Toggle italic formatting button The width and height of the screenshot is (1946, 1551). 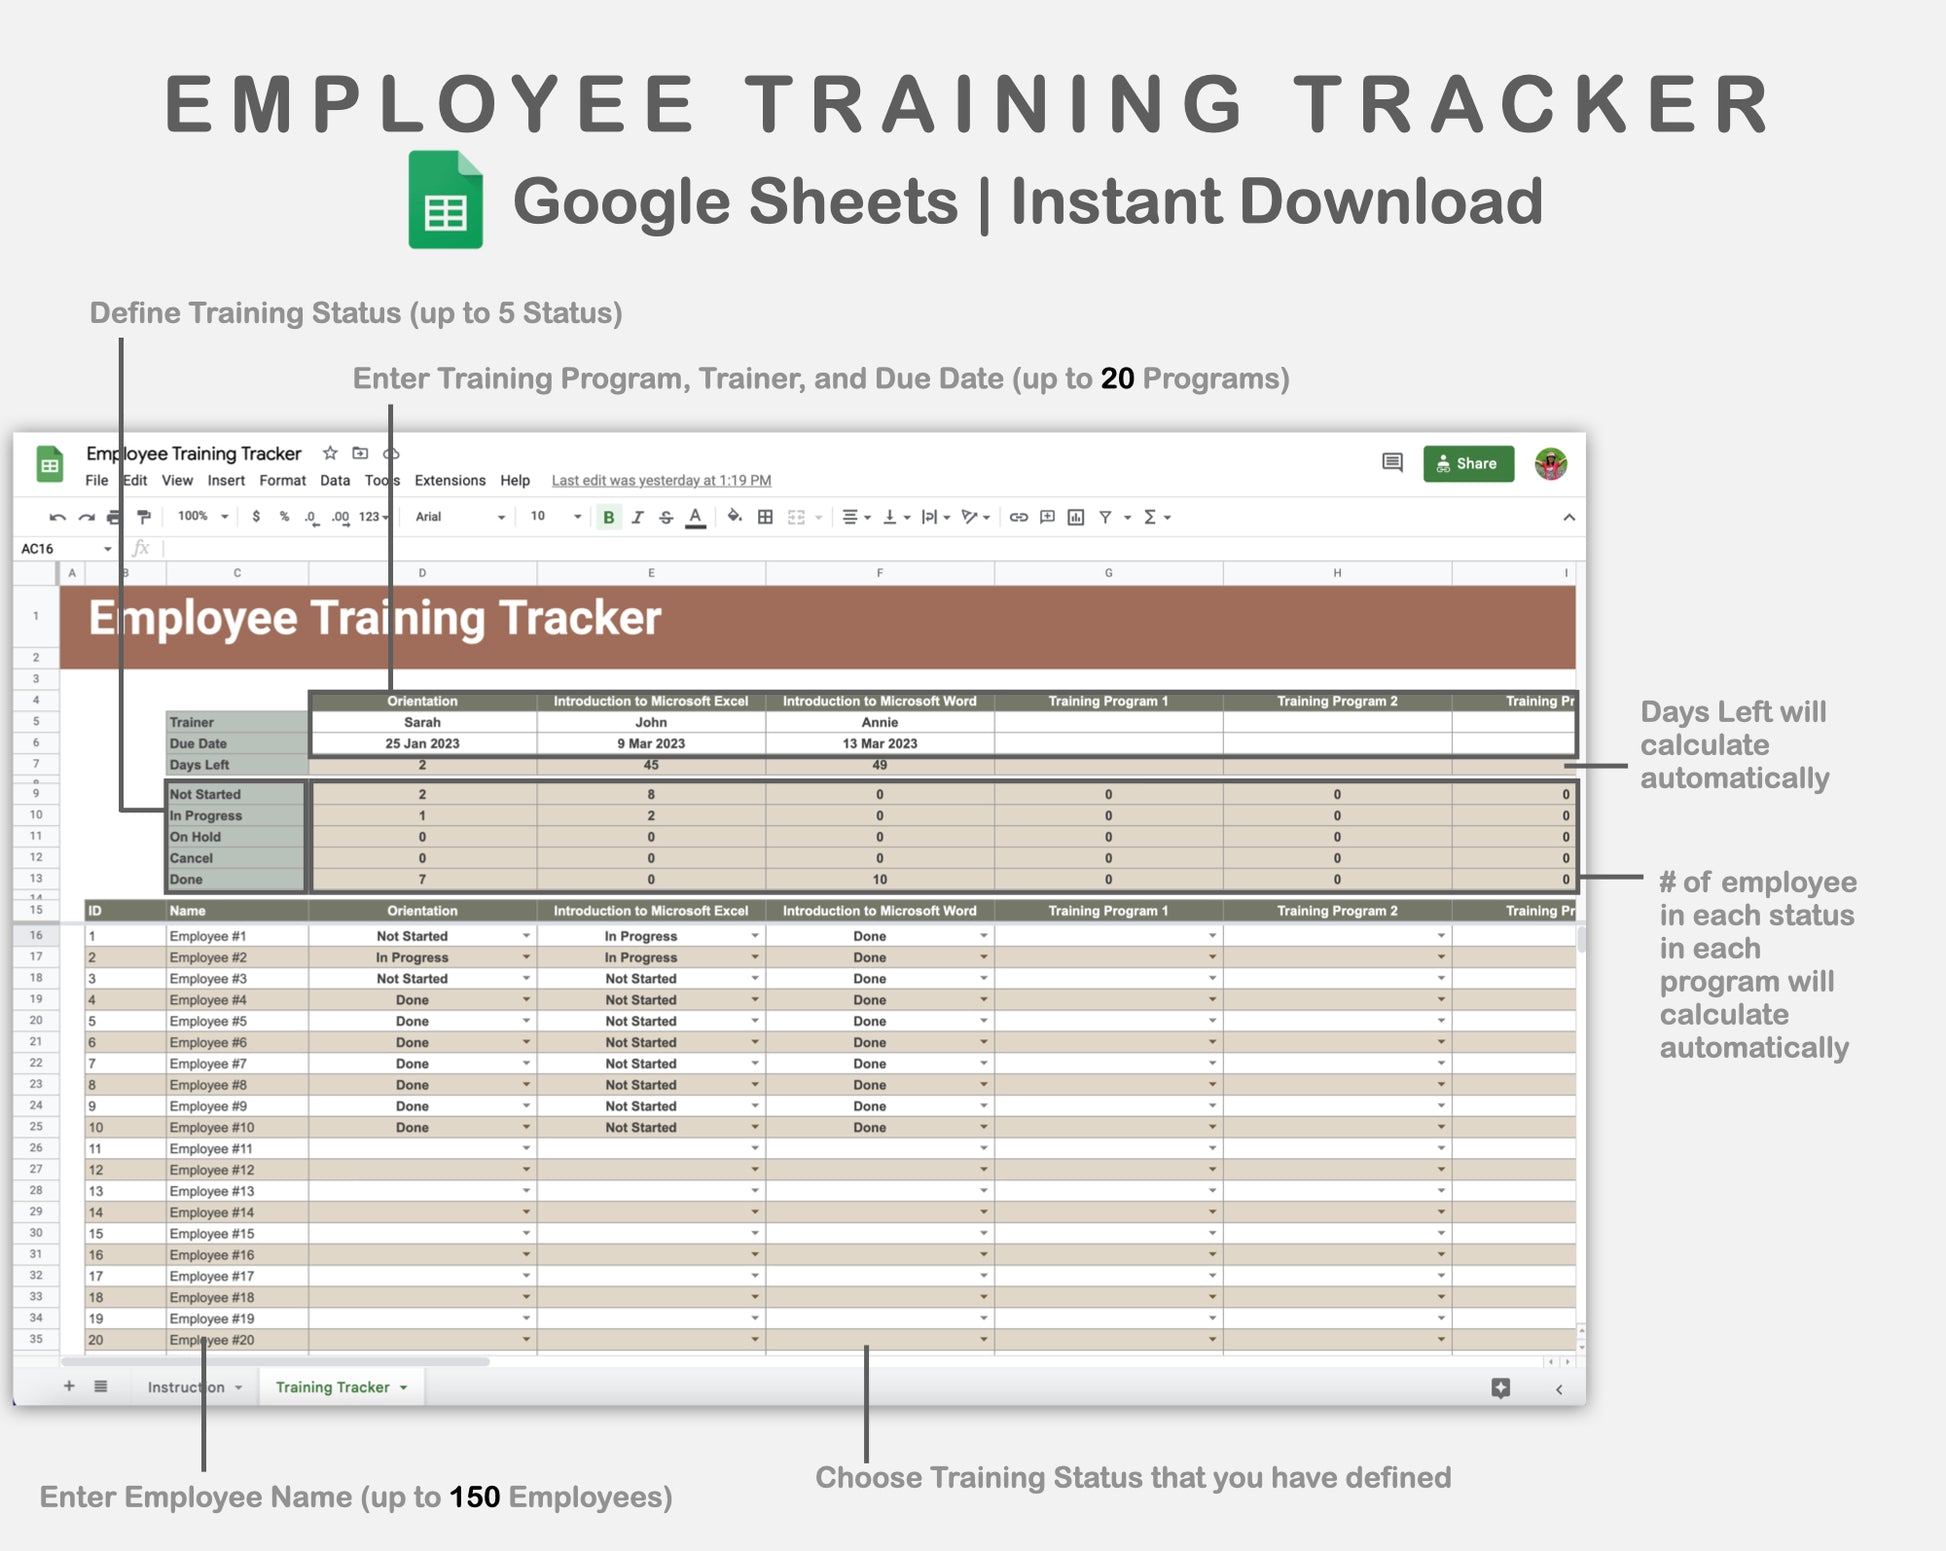point(637,517)
